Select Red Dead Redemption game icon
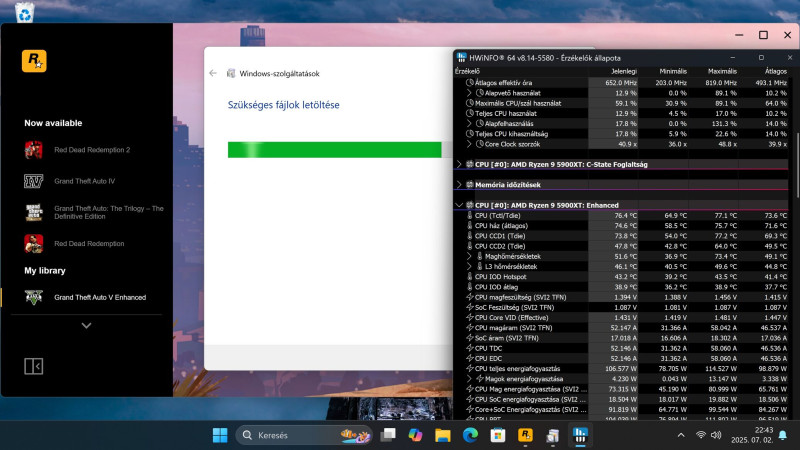 [34, 244]
